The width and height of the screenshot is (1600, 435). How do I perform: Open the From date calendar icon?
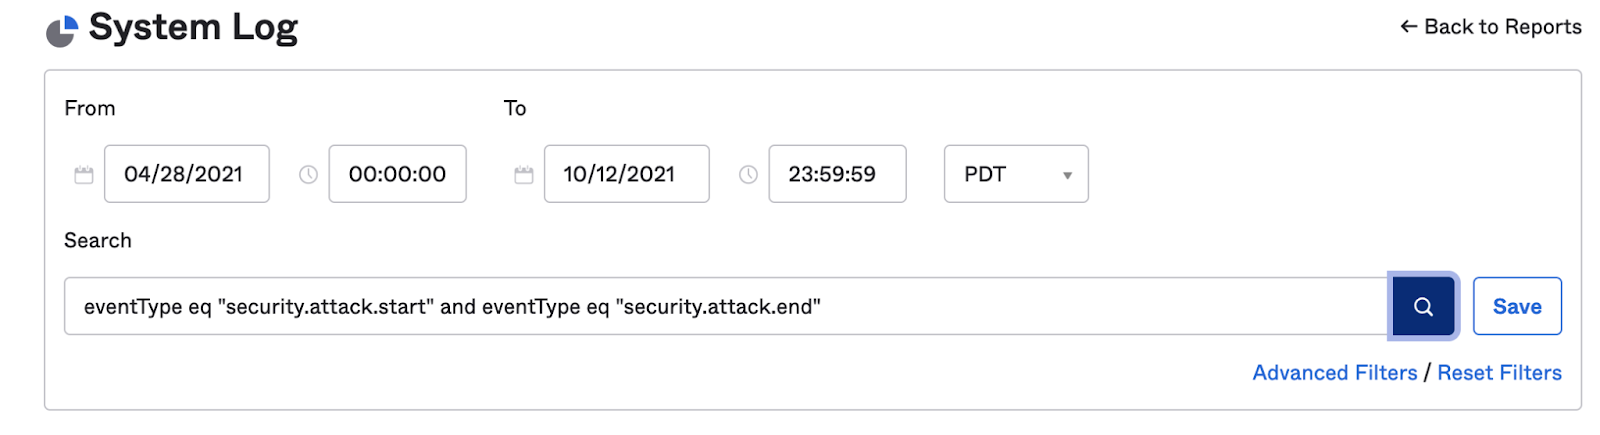coord(84,175)
